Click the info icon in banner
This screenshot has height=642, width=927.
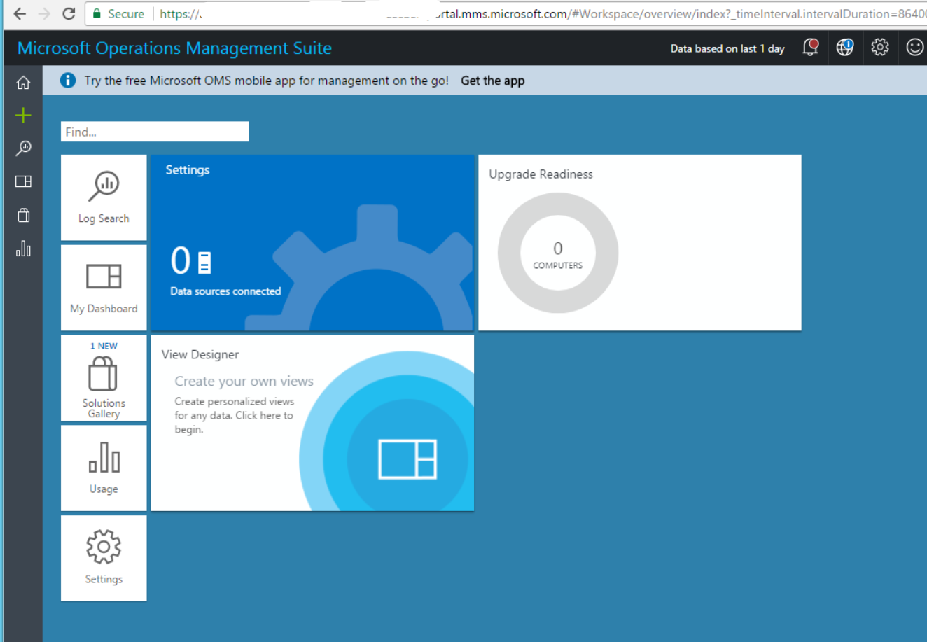click(x=68, y=80)
